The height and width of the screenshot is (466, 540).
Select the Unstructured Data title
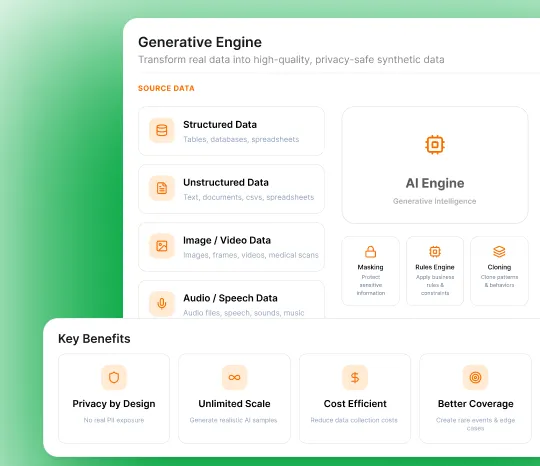pos(226,183)
